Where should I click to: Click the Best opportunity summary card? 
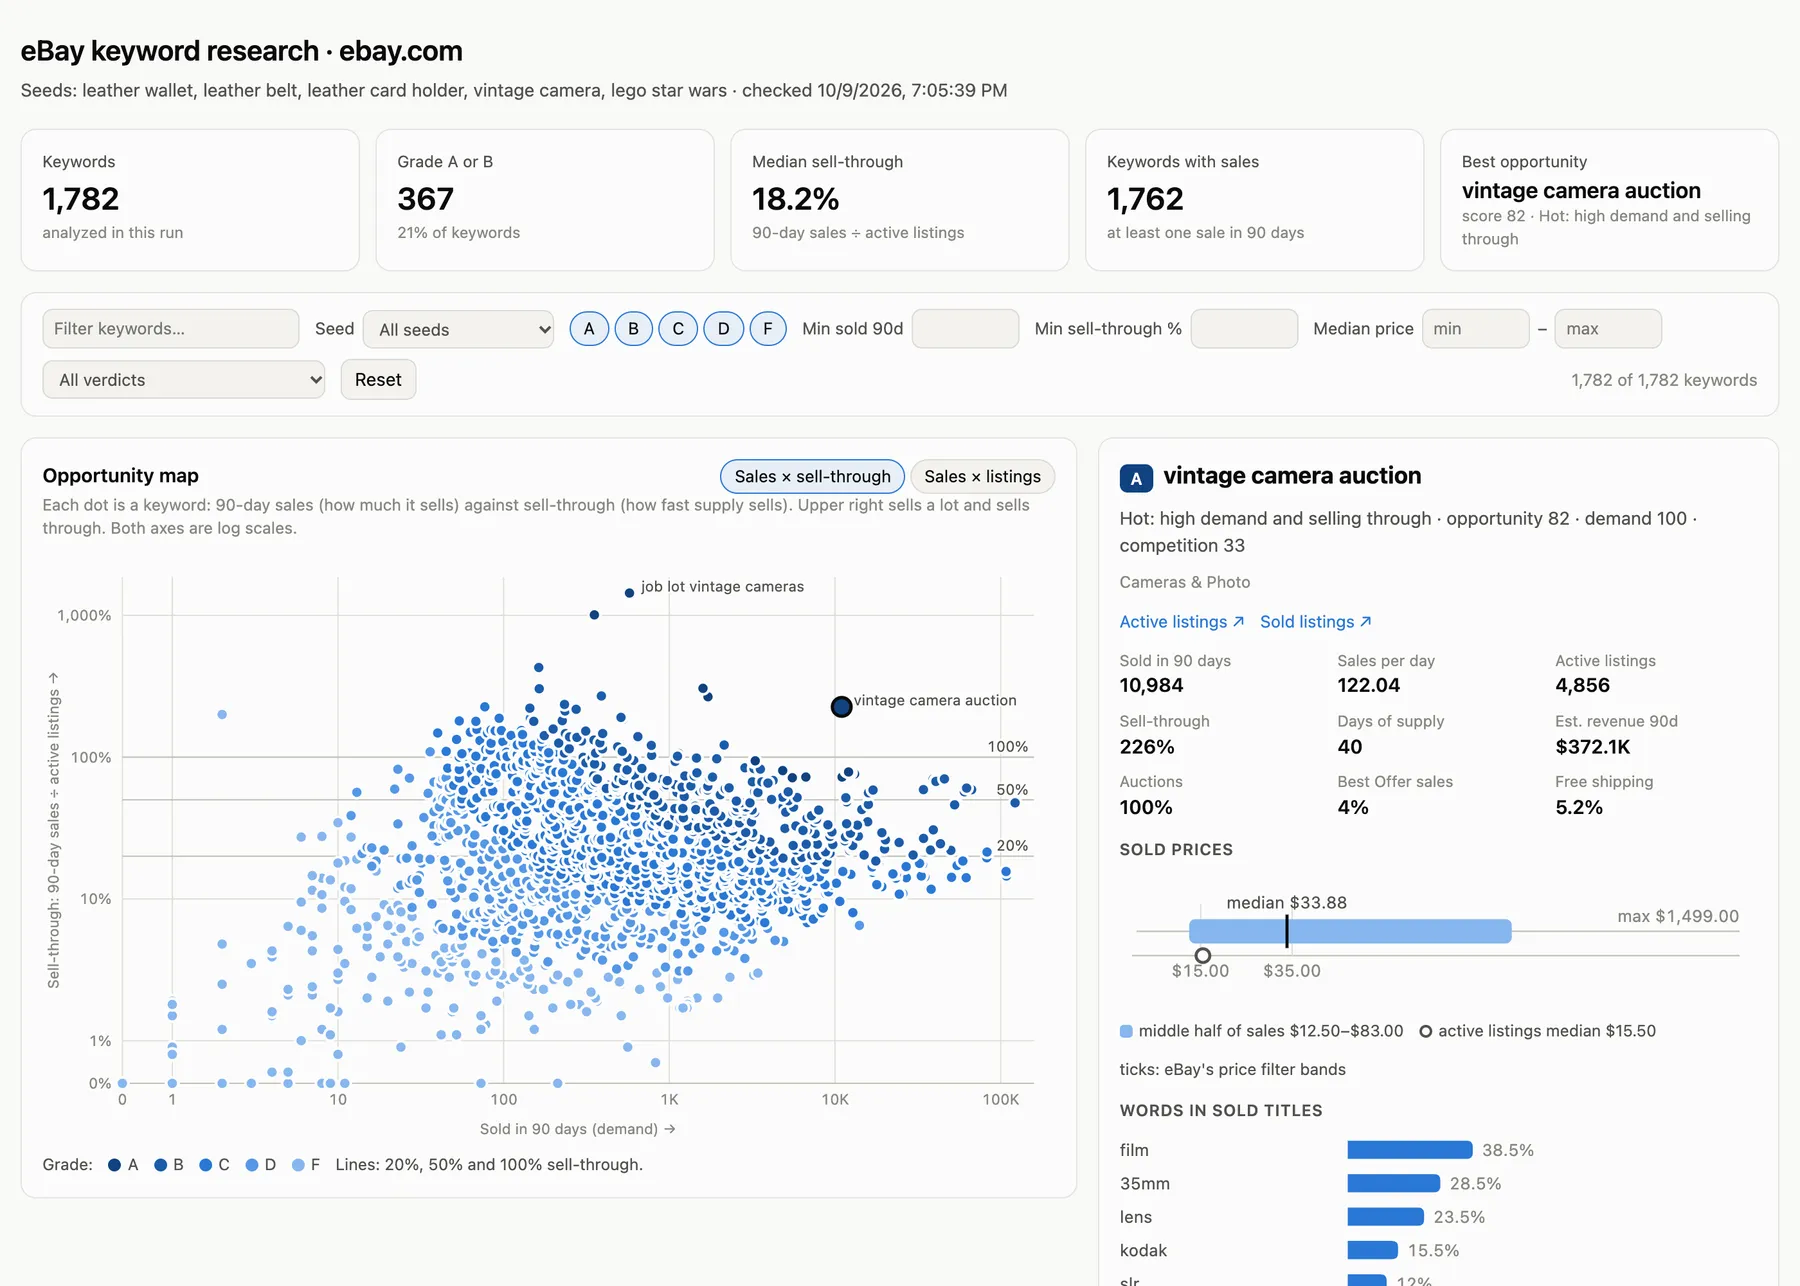(1609, 200)
